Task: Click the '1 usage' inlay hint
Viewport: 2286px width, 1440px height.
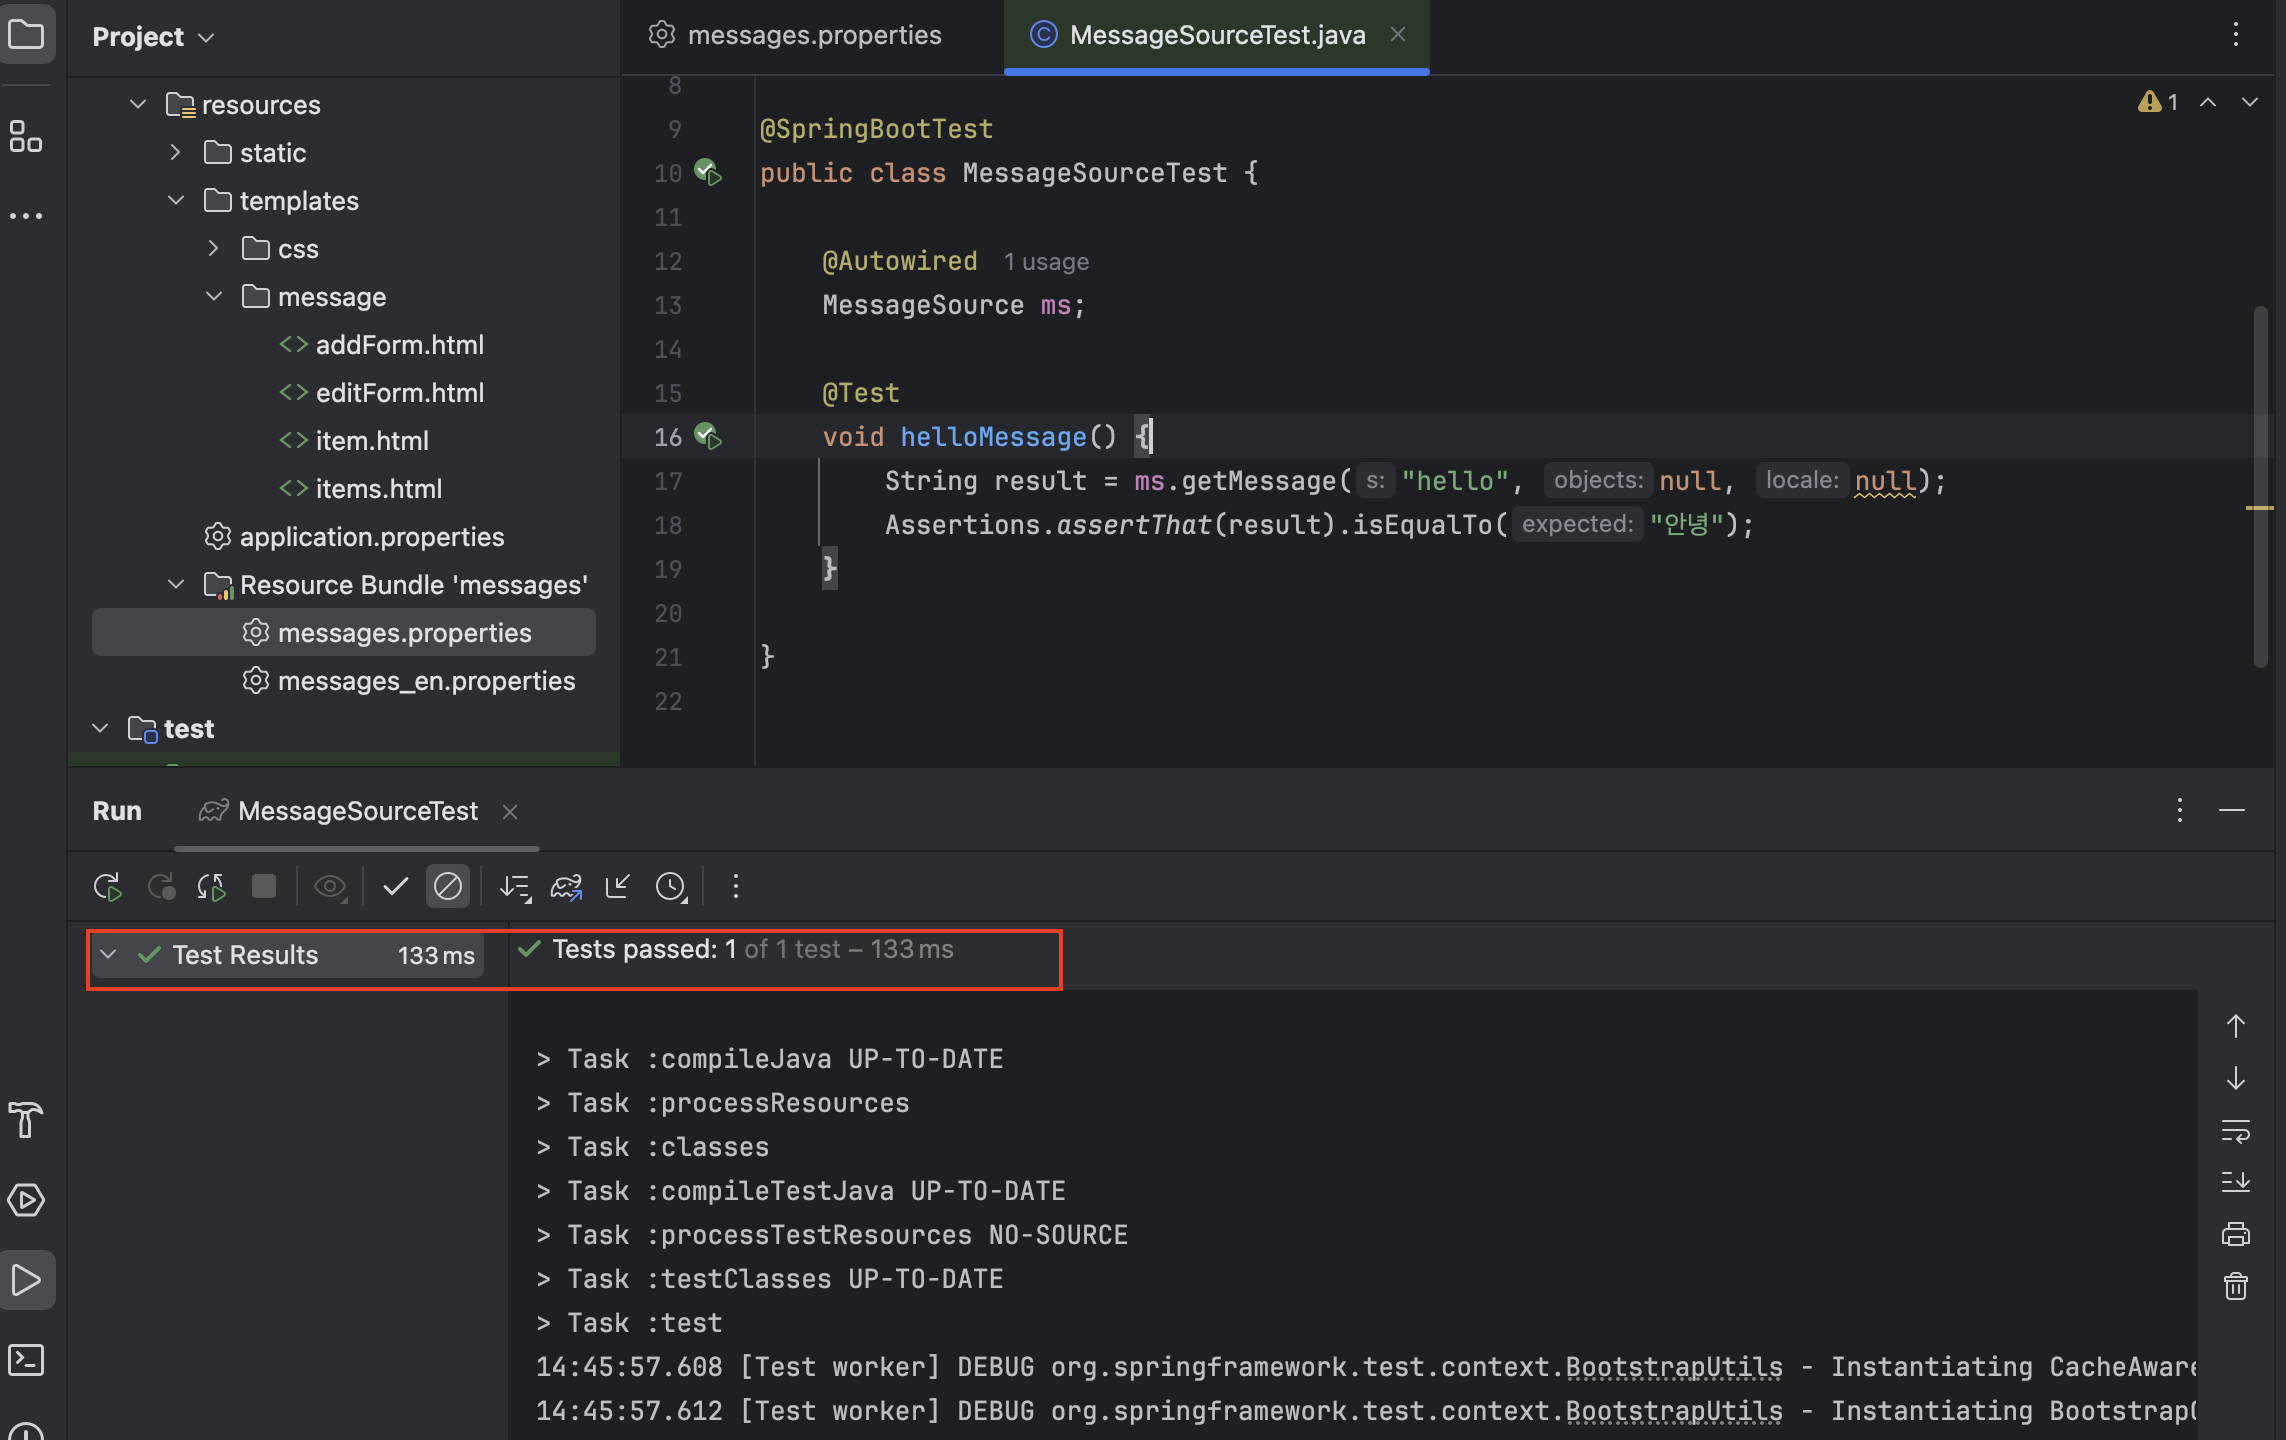Action: tap(1046, 262)
